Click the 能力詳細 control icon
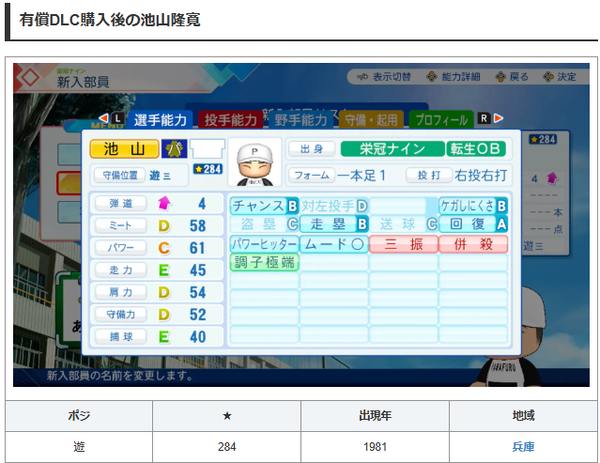Viewport: 600px width, 463px height. (x=432, y=77)
